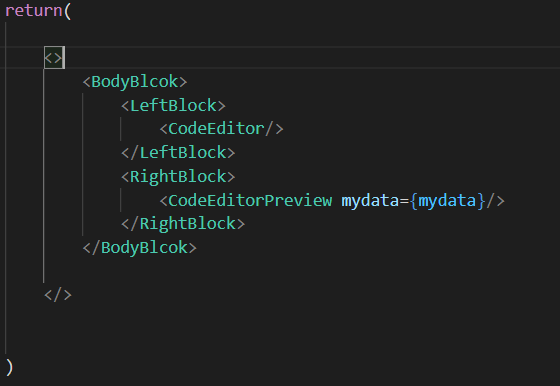Click the return keyword
This screenshot has height=386, width=560.
(x=34, y=10)
